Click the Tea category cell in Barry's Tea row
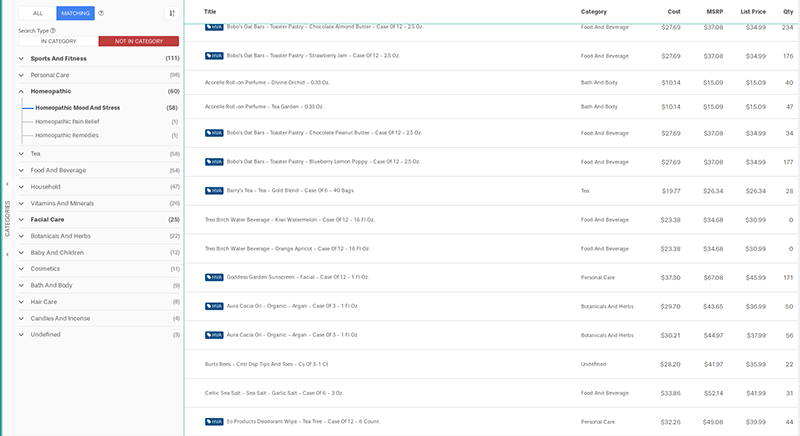Viewport: 800px width, 436px height. pos(585,191)
